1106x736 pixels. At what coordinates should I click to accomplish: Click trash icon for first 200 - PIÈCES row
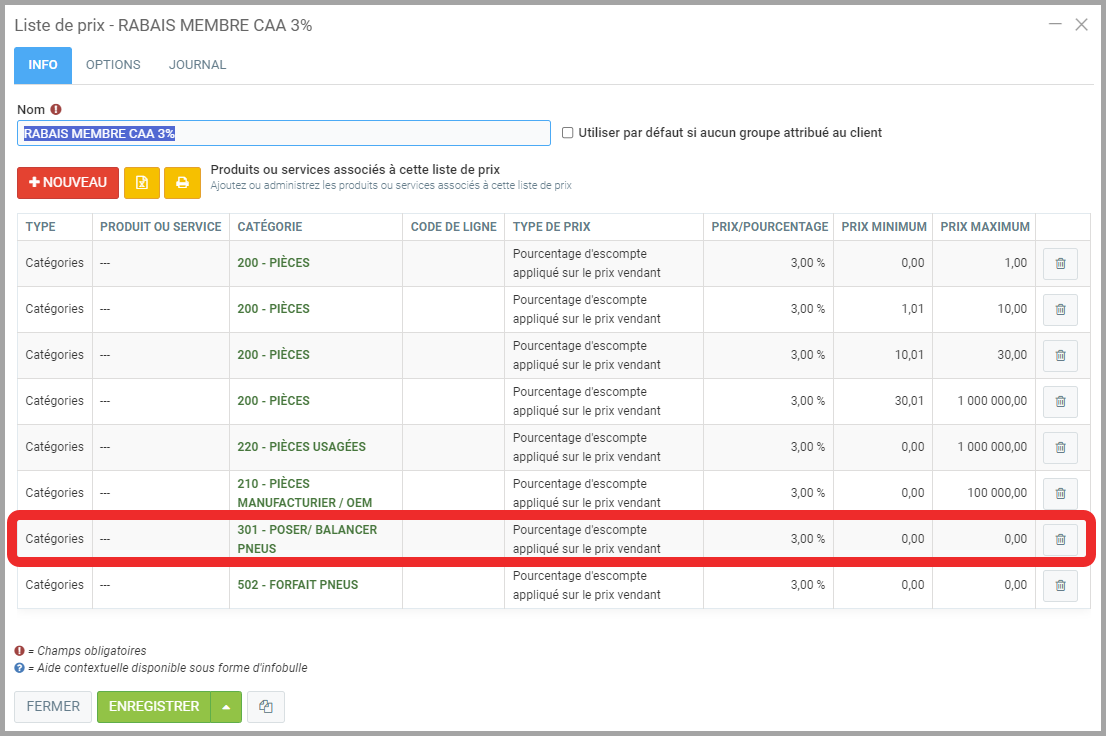pyautogui.click(x=1060, y=263)
